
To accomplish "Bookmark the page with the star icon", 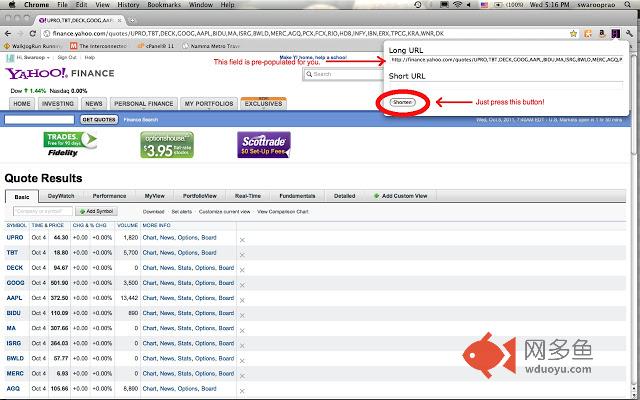I will click(x=573, y=33).
